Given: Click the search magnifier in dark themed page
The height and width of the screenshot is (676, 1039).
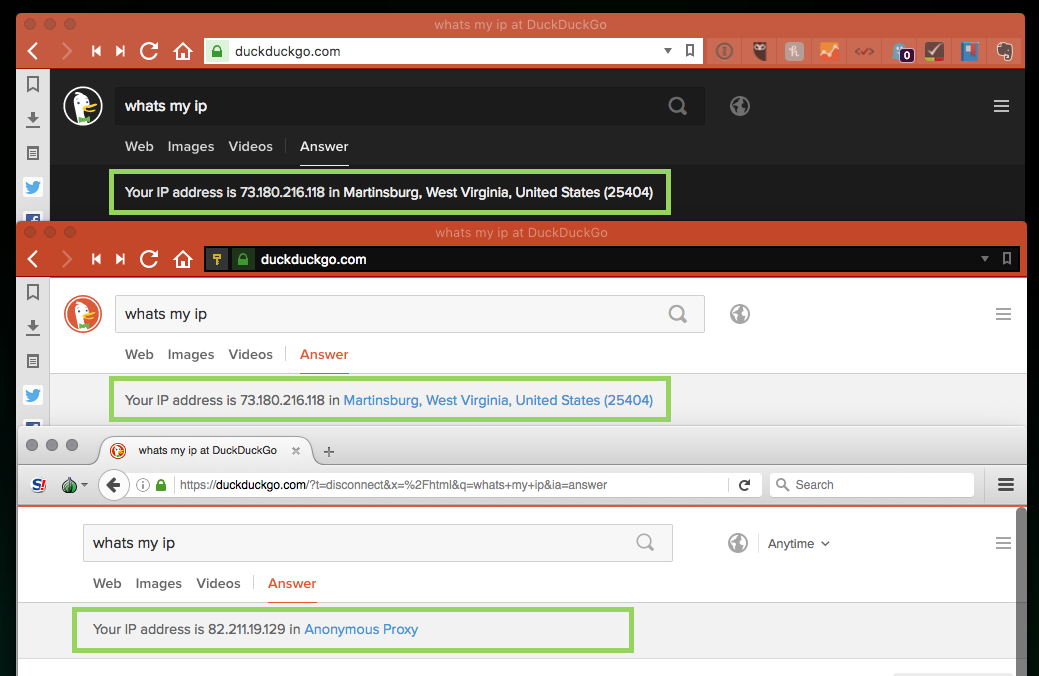Looking at the screenshot, I should pyautogui.click(x=677, y=106).
